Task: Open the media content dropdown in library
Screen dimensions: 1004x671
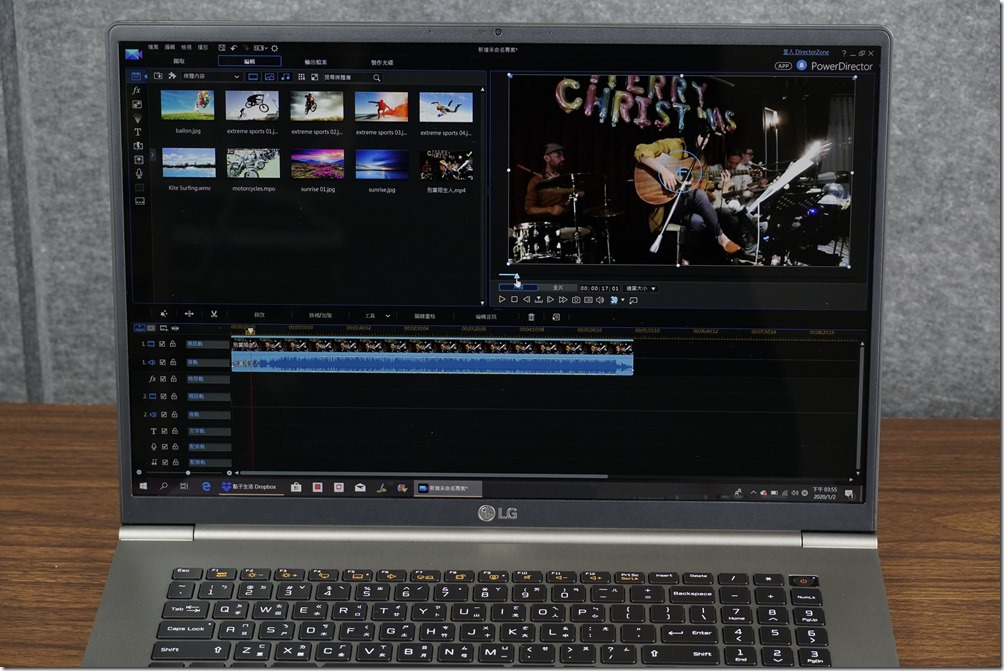Action: coord(211,76)
